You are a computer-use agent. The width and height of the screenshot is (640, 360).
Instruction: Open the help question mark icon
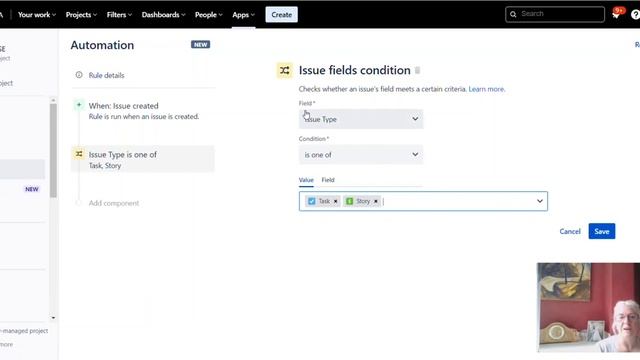(x=636, y=15)
